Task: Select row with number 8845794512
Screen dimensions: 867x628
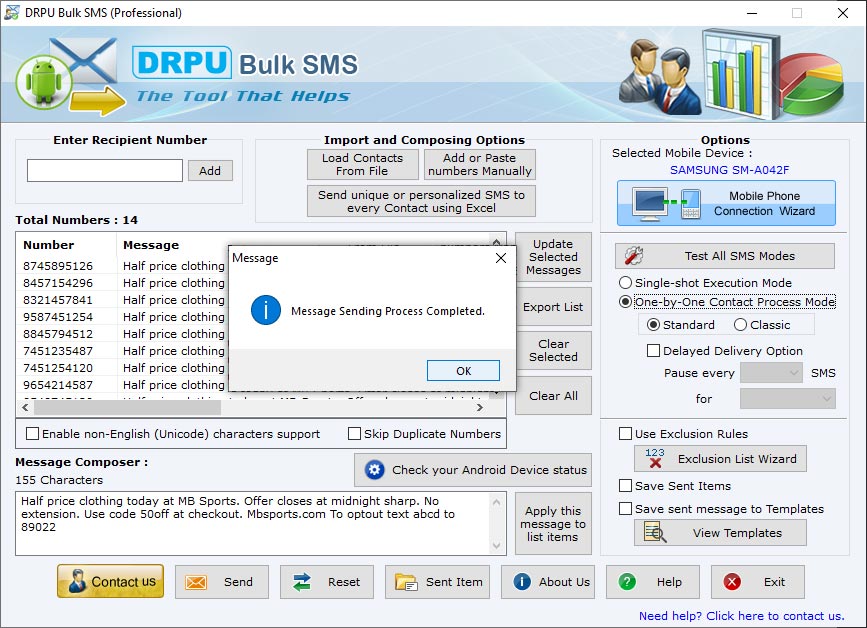Action: point(123,334)
